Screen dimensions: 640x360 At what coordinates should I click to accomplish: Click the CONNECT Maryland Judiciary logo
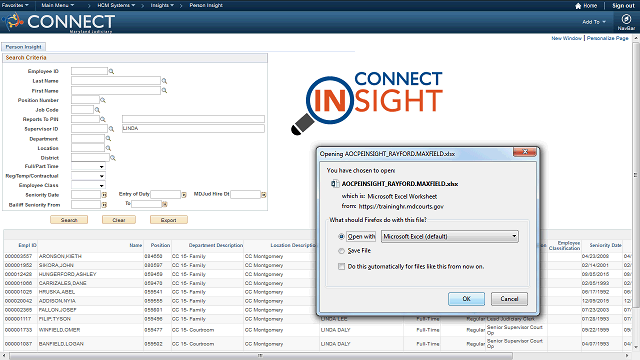click(58, 22)
